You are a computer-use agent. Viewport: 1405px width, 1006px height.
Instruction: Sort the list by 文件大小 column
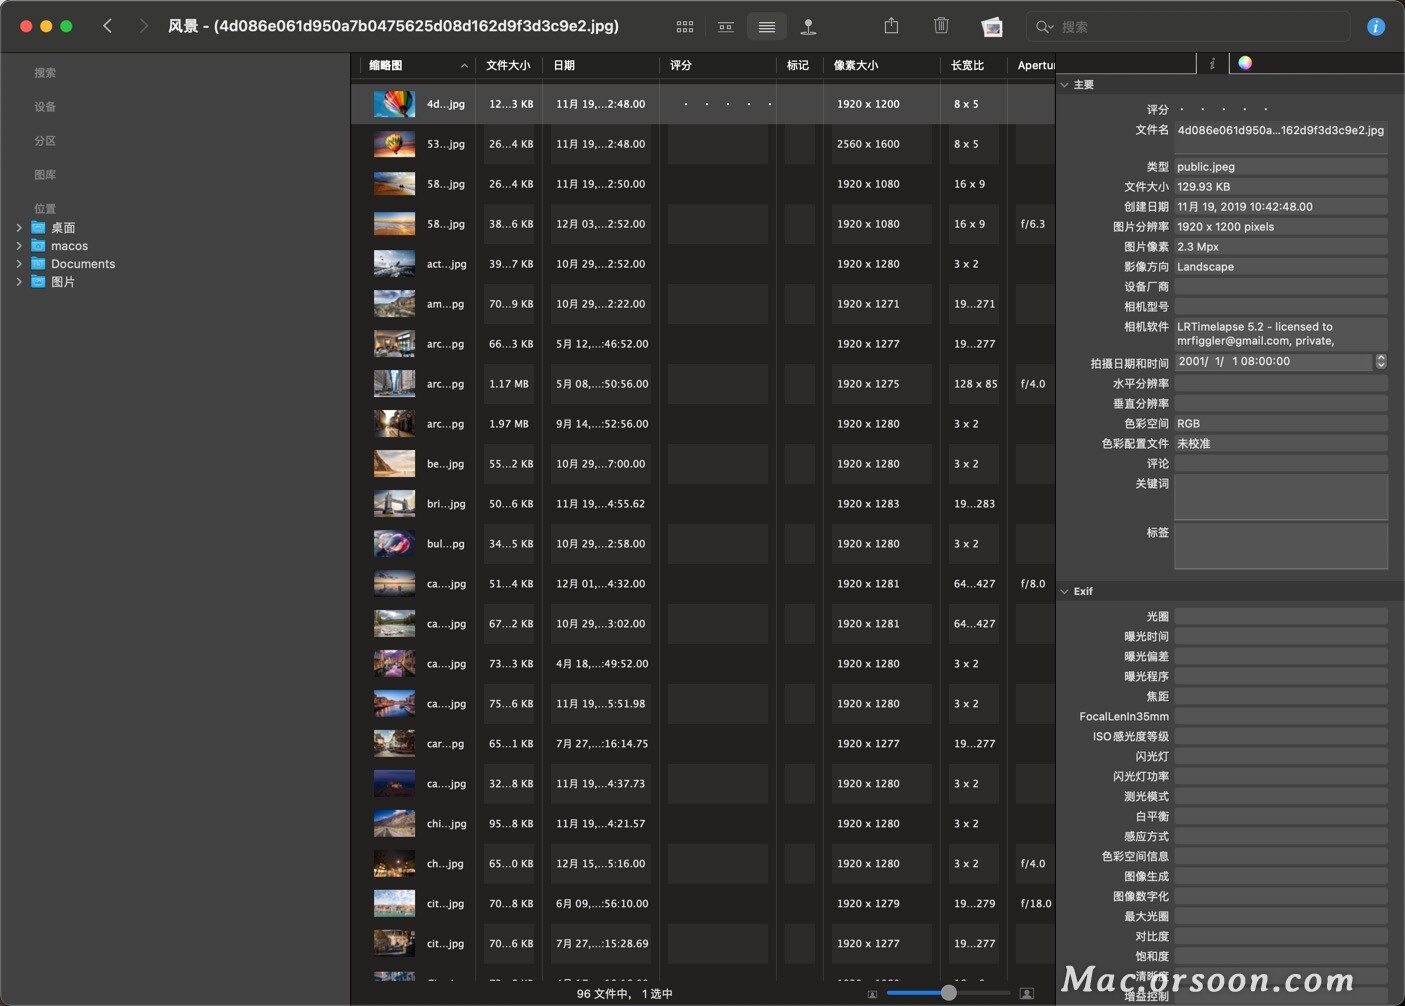[508, 65]
